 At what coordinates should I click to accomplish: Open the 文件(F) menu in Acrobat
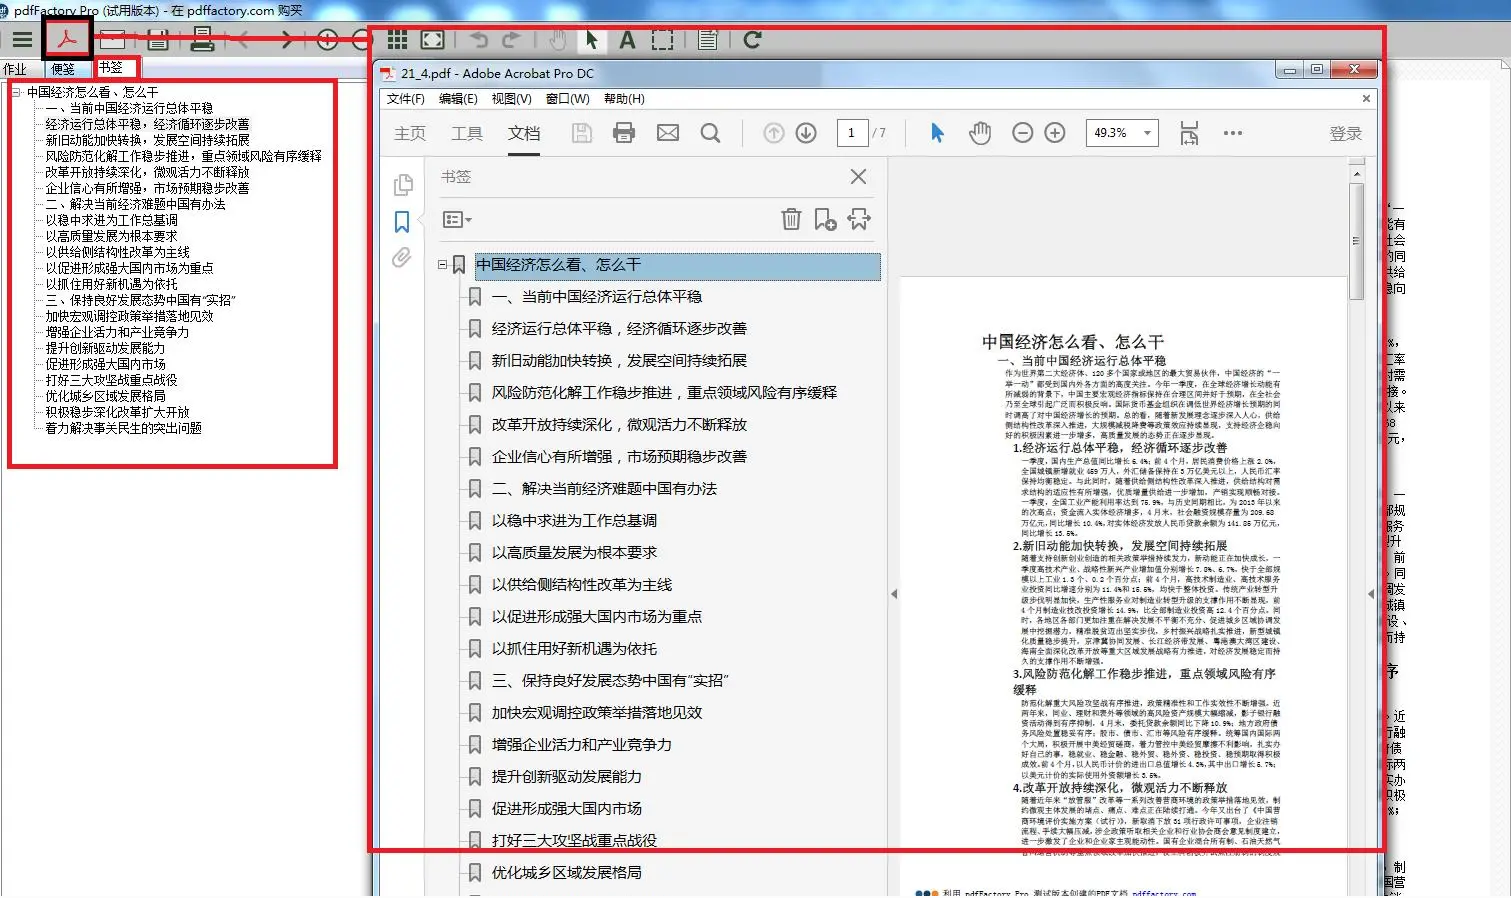pyautogui.click(x=405, y=99)
